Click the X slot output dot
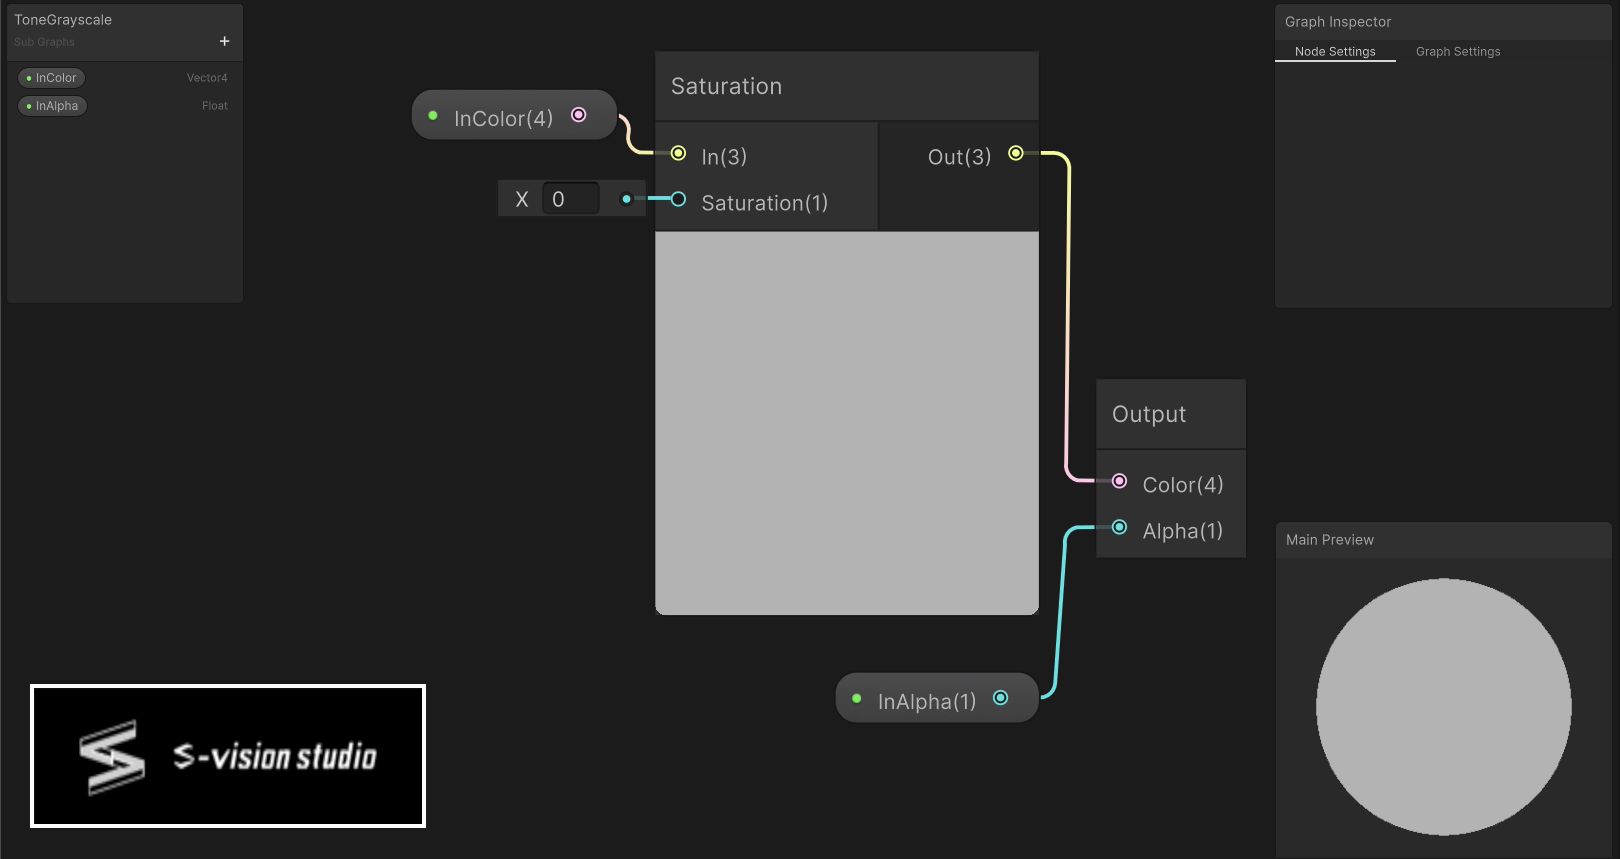The height and width of the screenshot is (859, 1620). (627, 199)
